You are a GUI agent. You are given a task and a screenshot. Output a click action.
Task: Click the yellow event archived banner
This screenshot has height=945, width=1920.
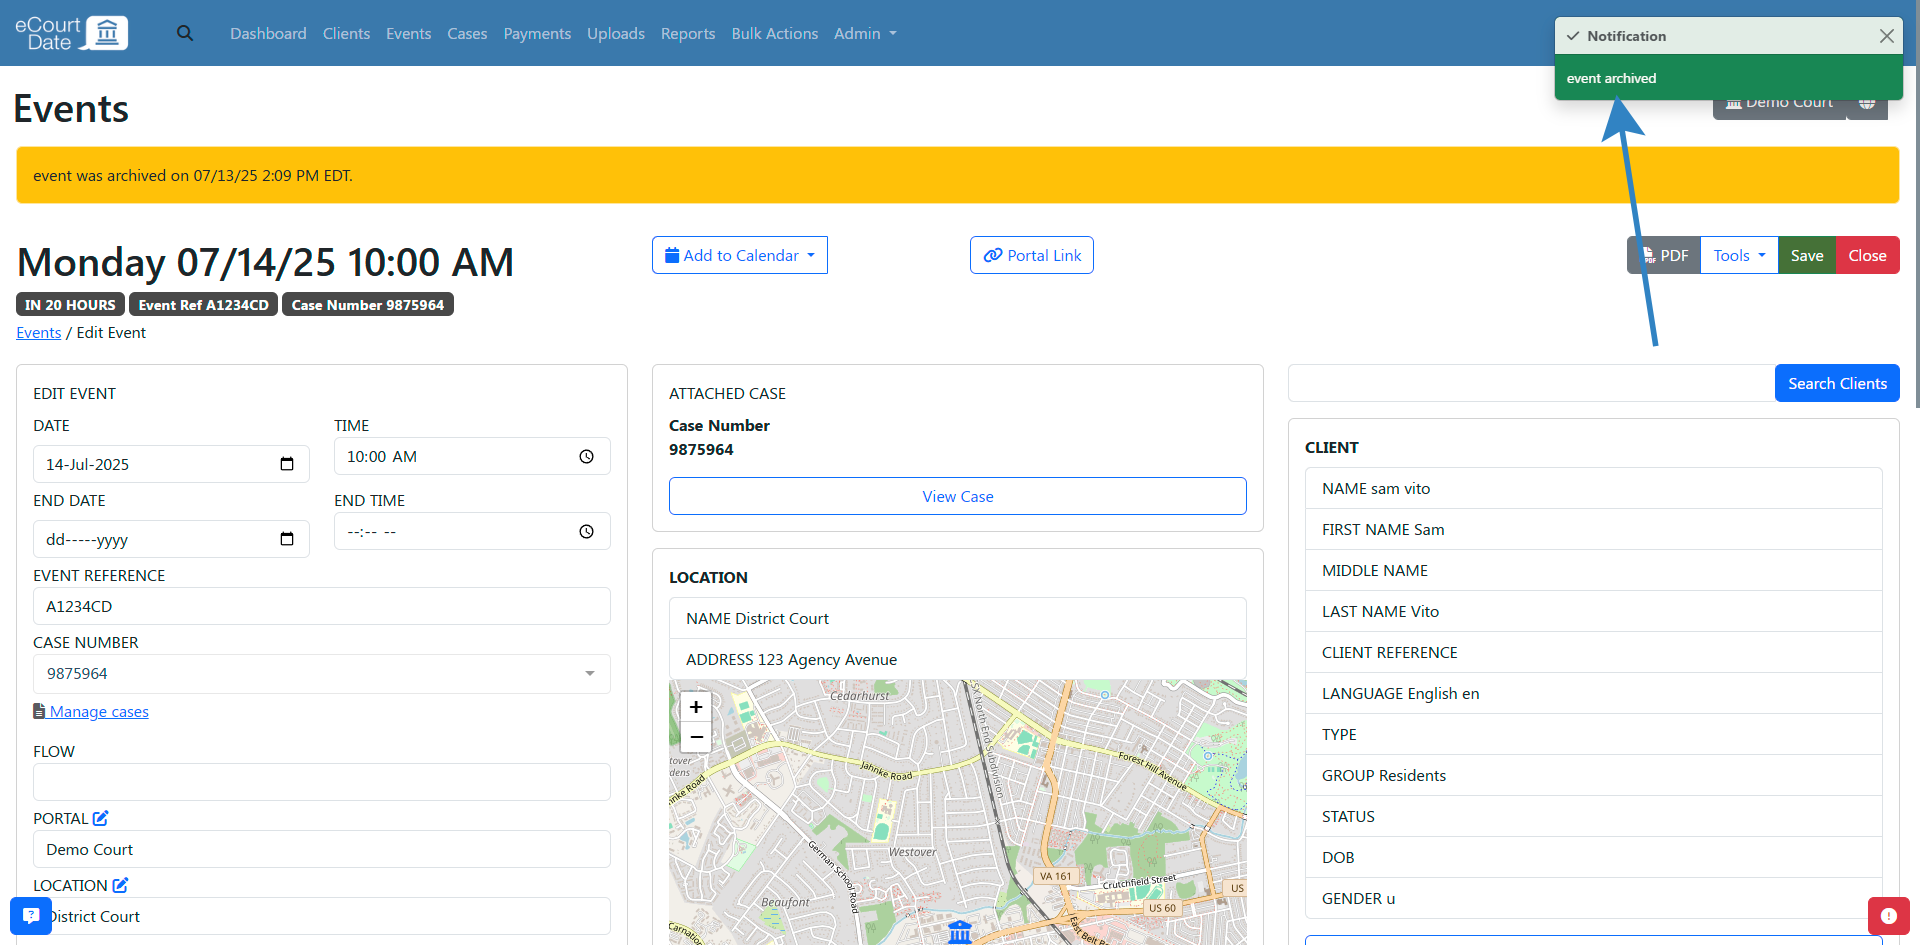pyautogui.click(x=958, y=175)
